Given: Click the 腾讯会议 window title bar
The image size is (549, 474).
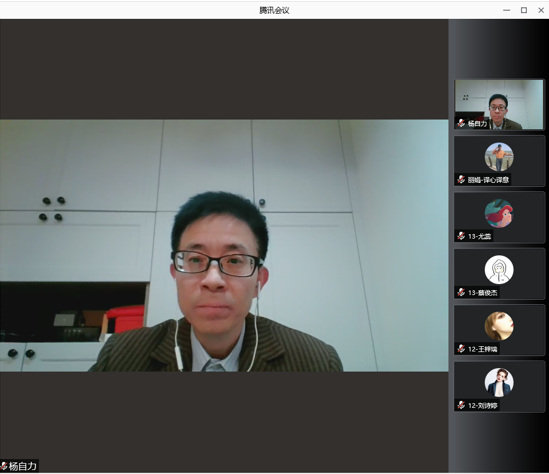Looking at the screenshot, I should (274, 11).
